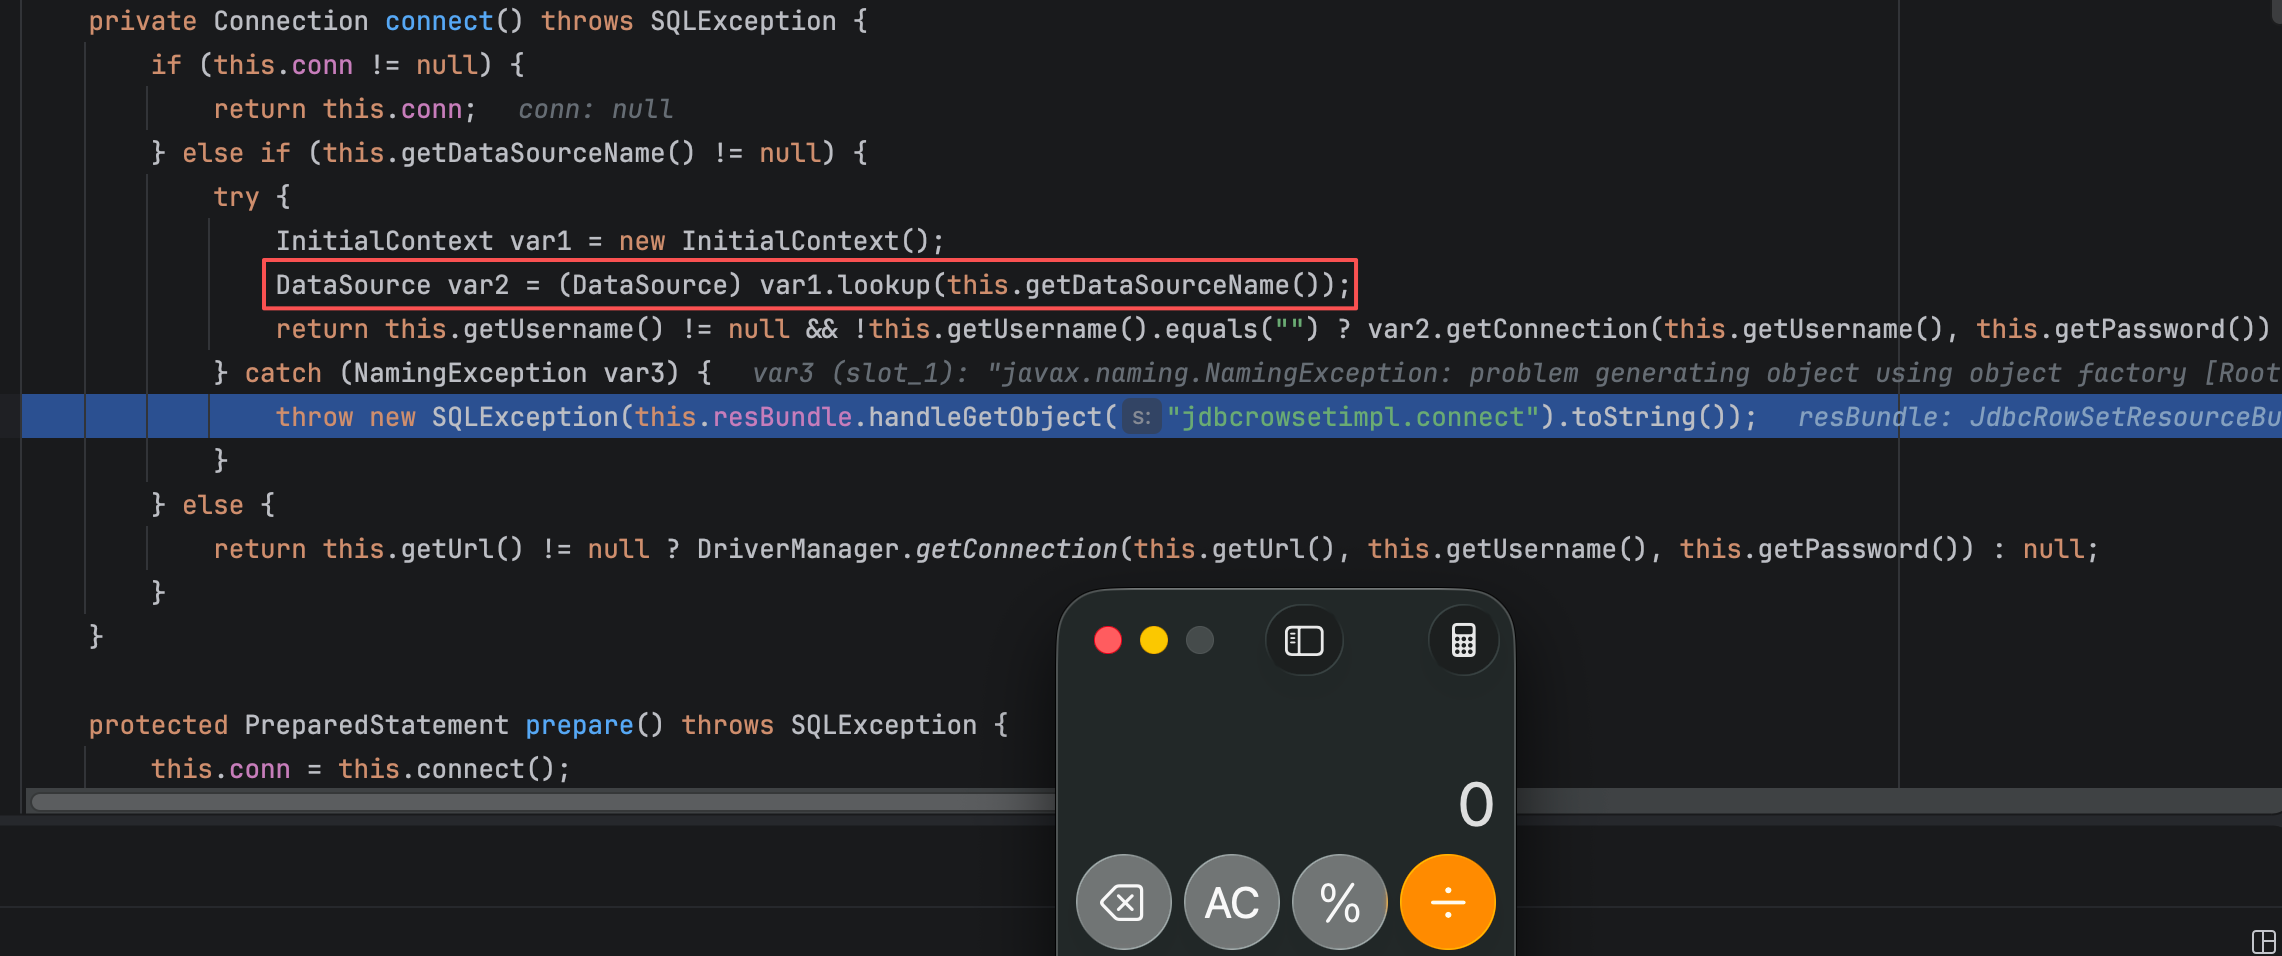Image resolution: width=2282 pixels, height=956 pixels.
Task: Click the s: parameter hint in handleGetObject
Action: tap(1142, 417)
